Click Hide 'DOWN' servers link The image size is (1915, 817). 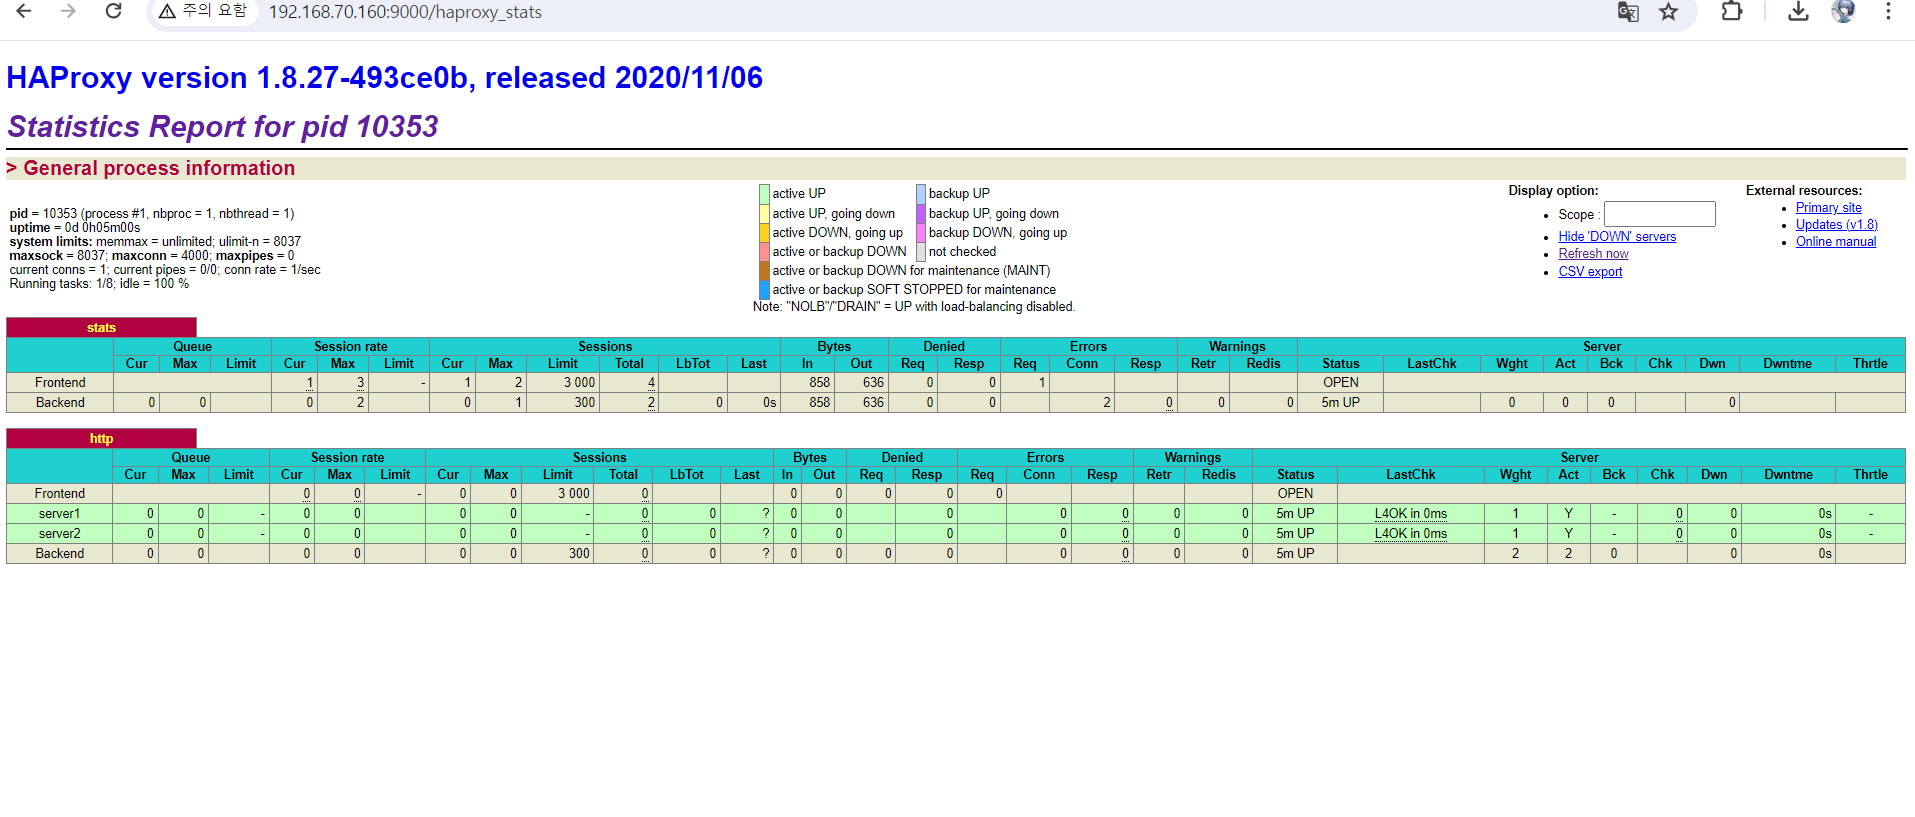pos(1617,237)
